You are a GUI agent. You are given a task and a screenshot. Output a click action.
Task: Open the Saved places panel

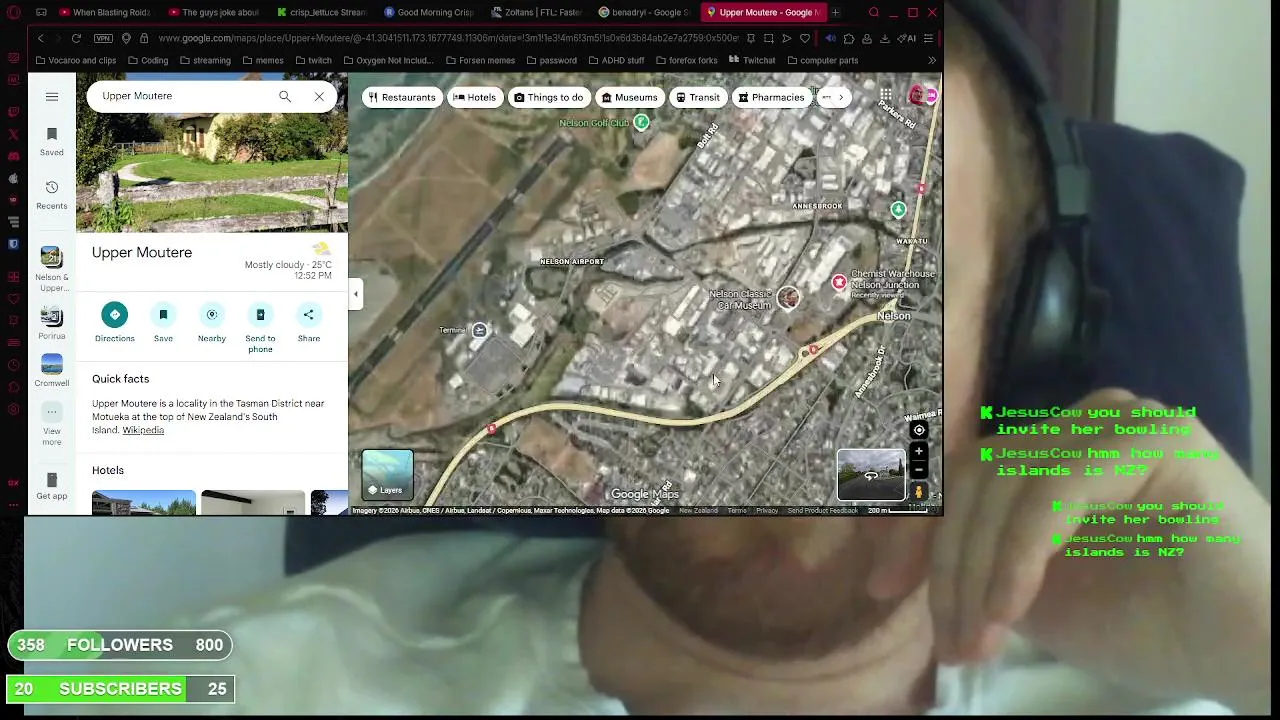(51, 142)
